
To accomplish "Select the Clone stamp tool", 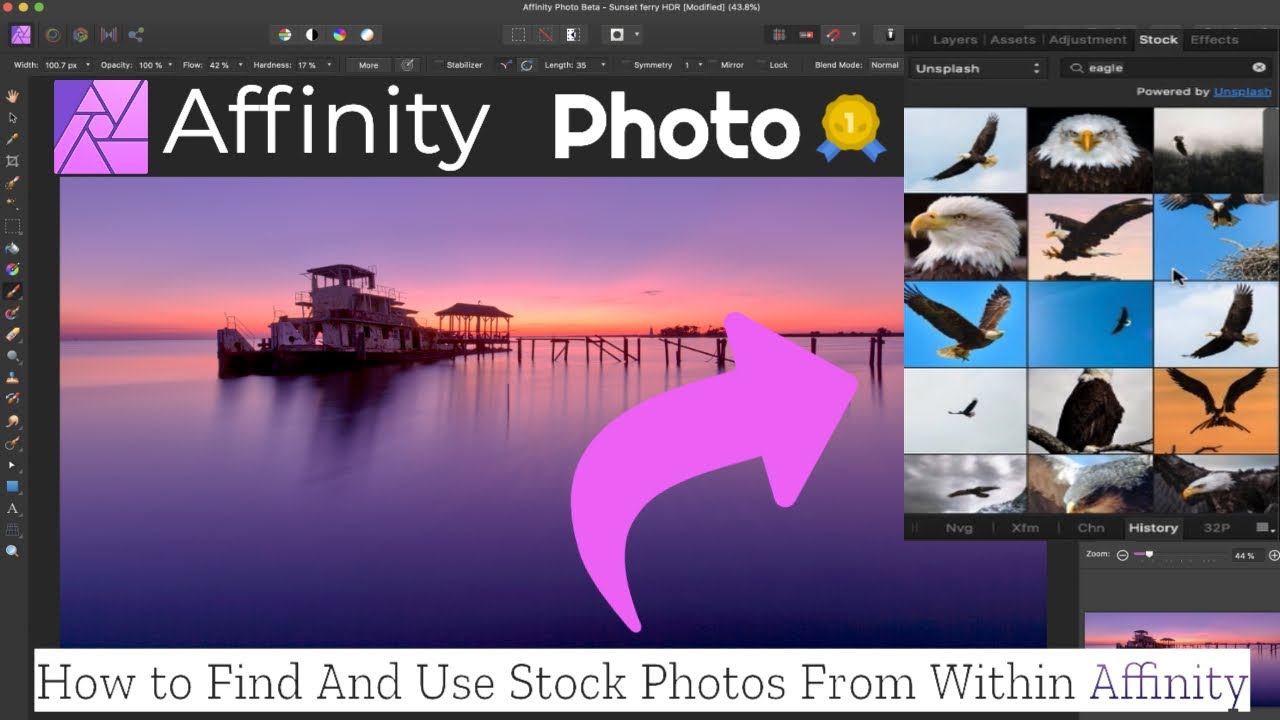I will (13, 378).
